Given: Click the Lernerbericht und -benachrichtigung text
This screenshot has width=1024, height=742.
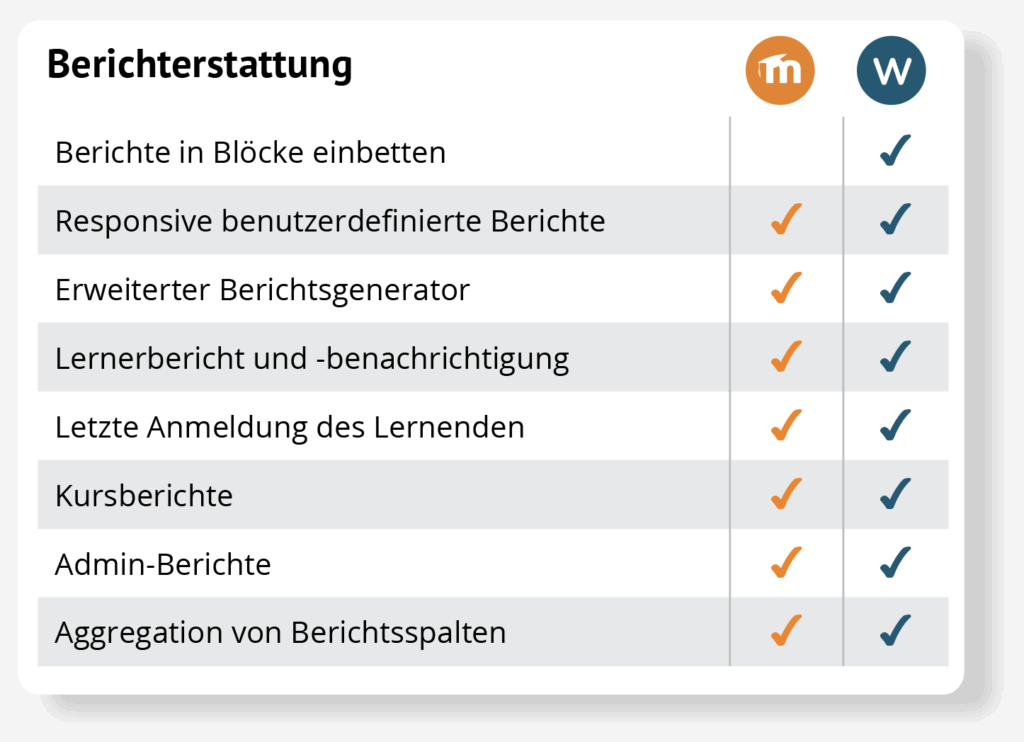Looking at the screenshot, I should [312, 358].
